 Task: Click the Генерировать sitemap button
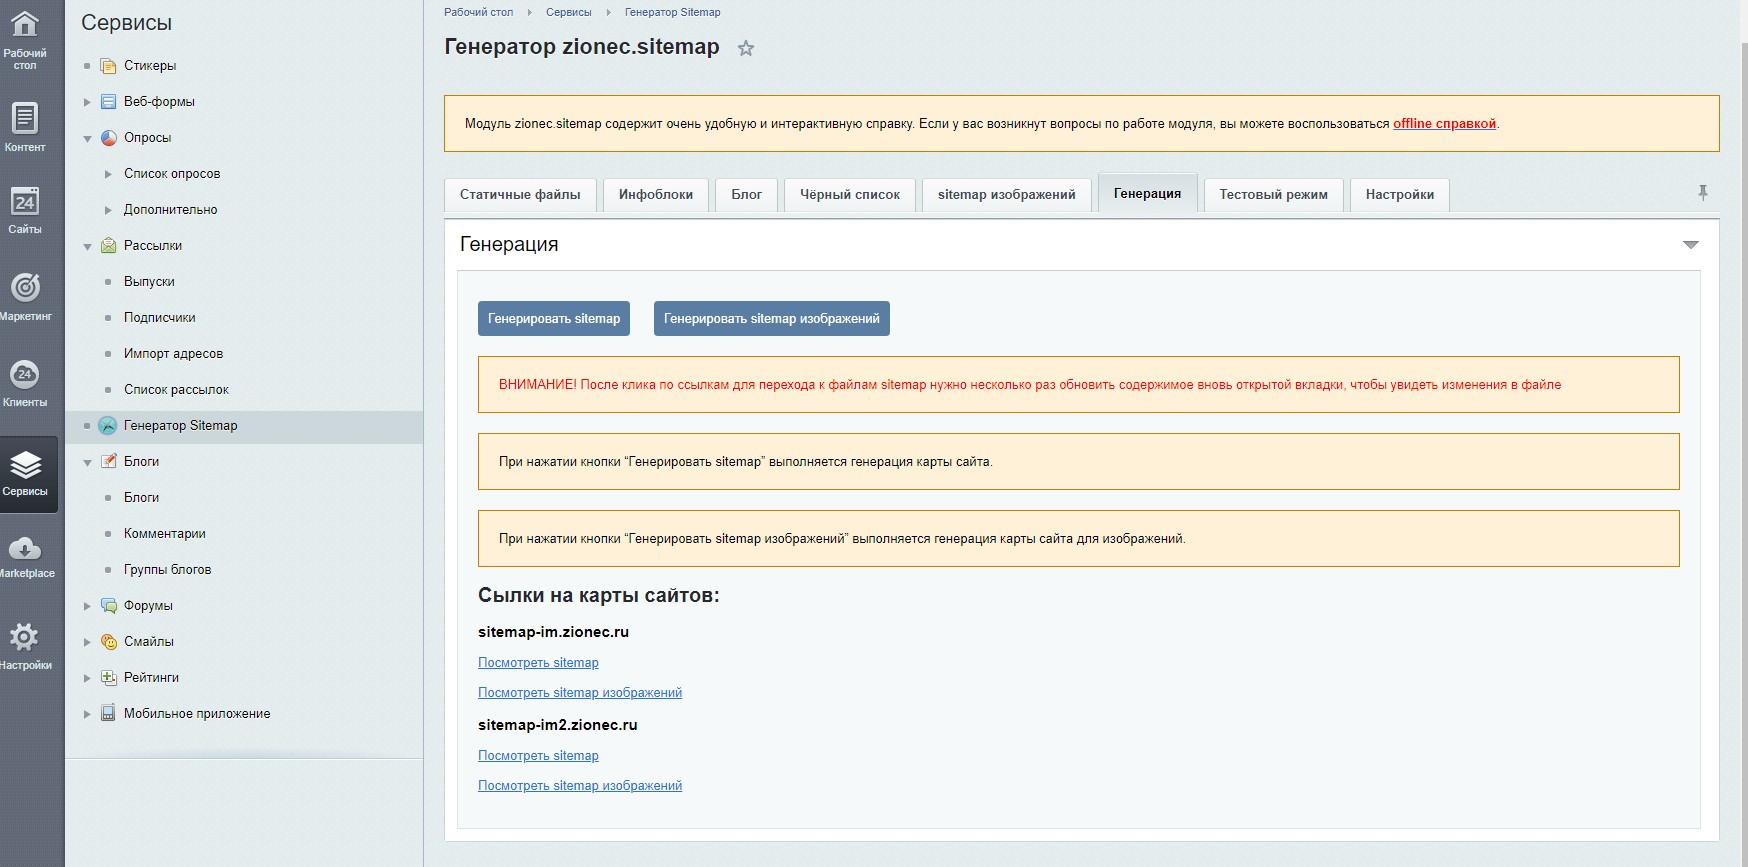tap(554, 319)
